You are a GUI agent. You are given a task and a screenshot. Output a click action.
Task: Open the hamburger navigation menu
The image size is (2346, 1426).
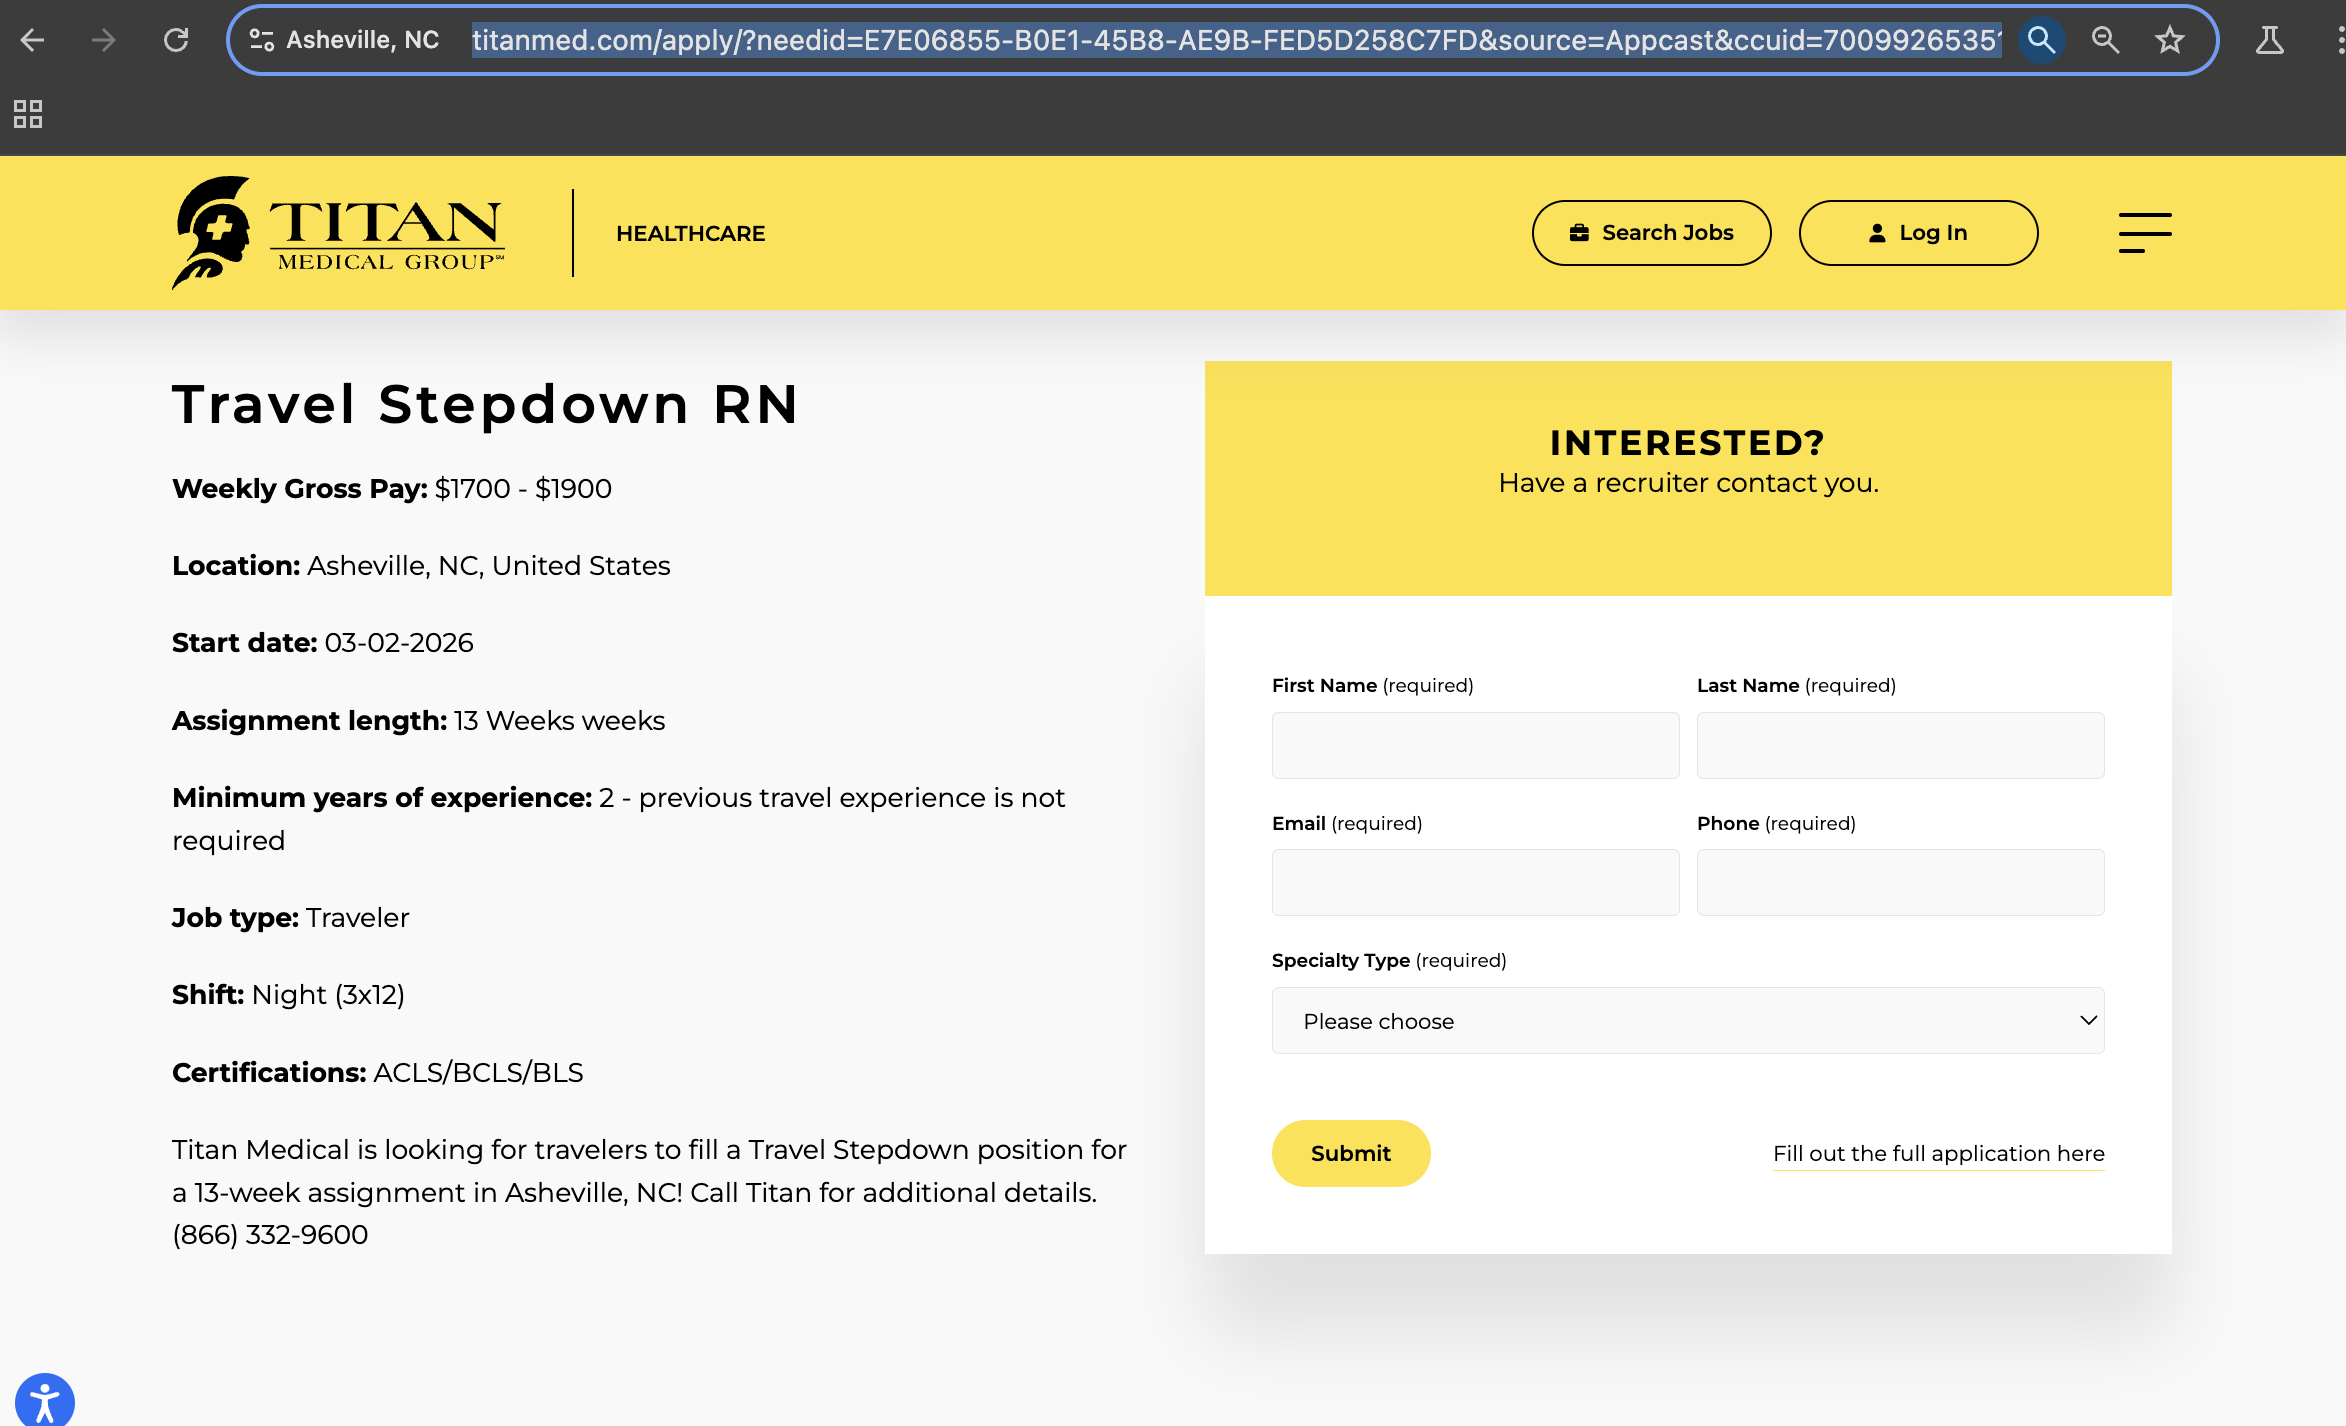click(x=2144, y=233)
